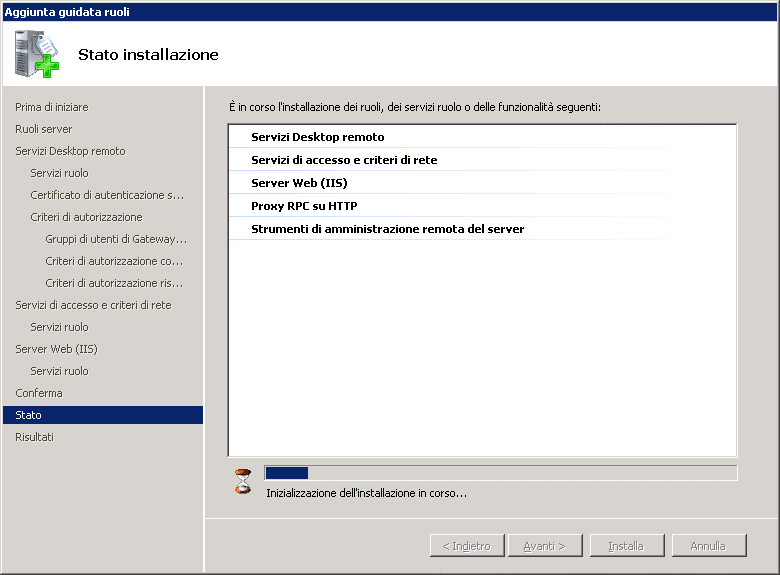Click the Stato installazione heading
This screenshot has width=780, height=575.
148,54
